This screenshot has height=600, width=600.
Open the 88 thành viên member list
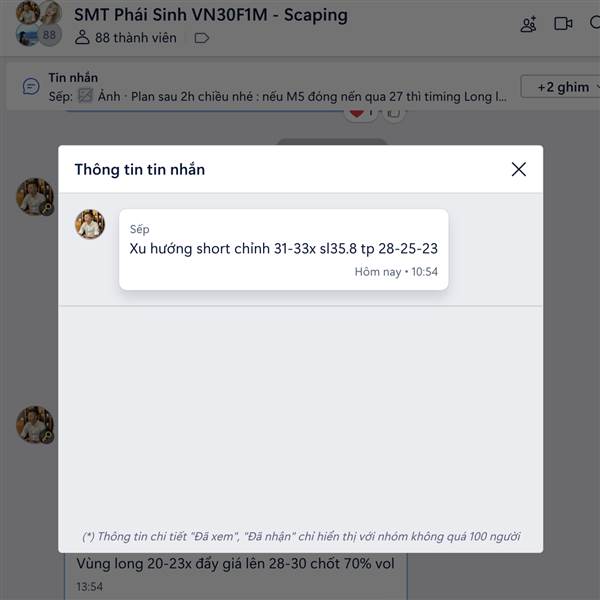coord(126,38)
